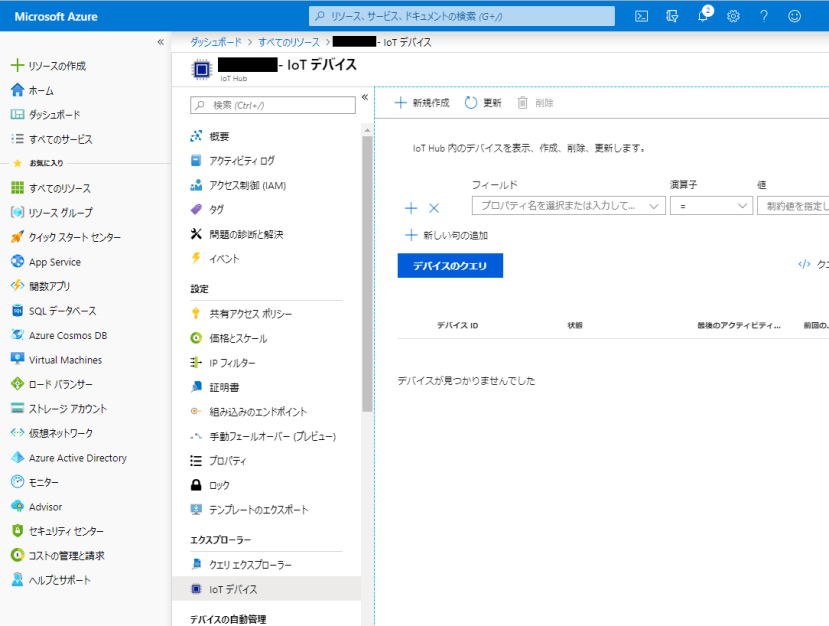Open Azure Active Directory in sidebar

coord(69,458)
